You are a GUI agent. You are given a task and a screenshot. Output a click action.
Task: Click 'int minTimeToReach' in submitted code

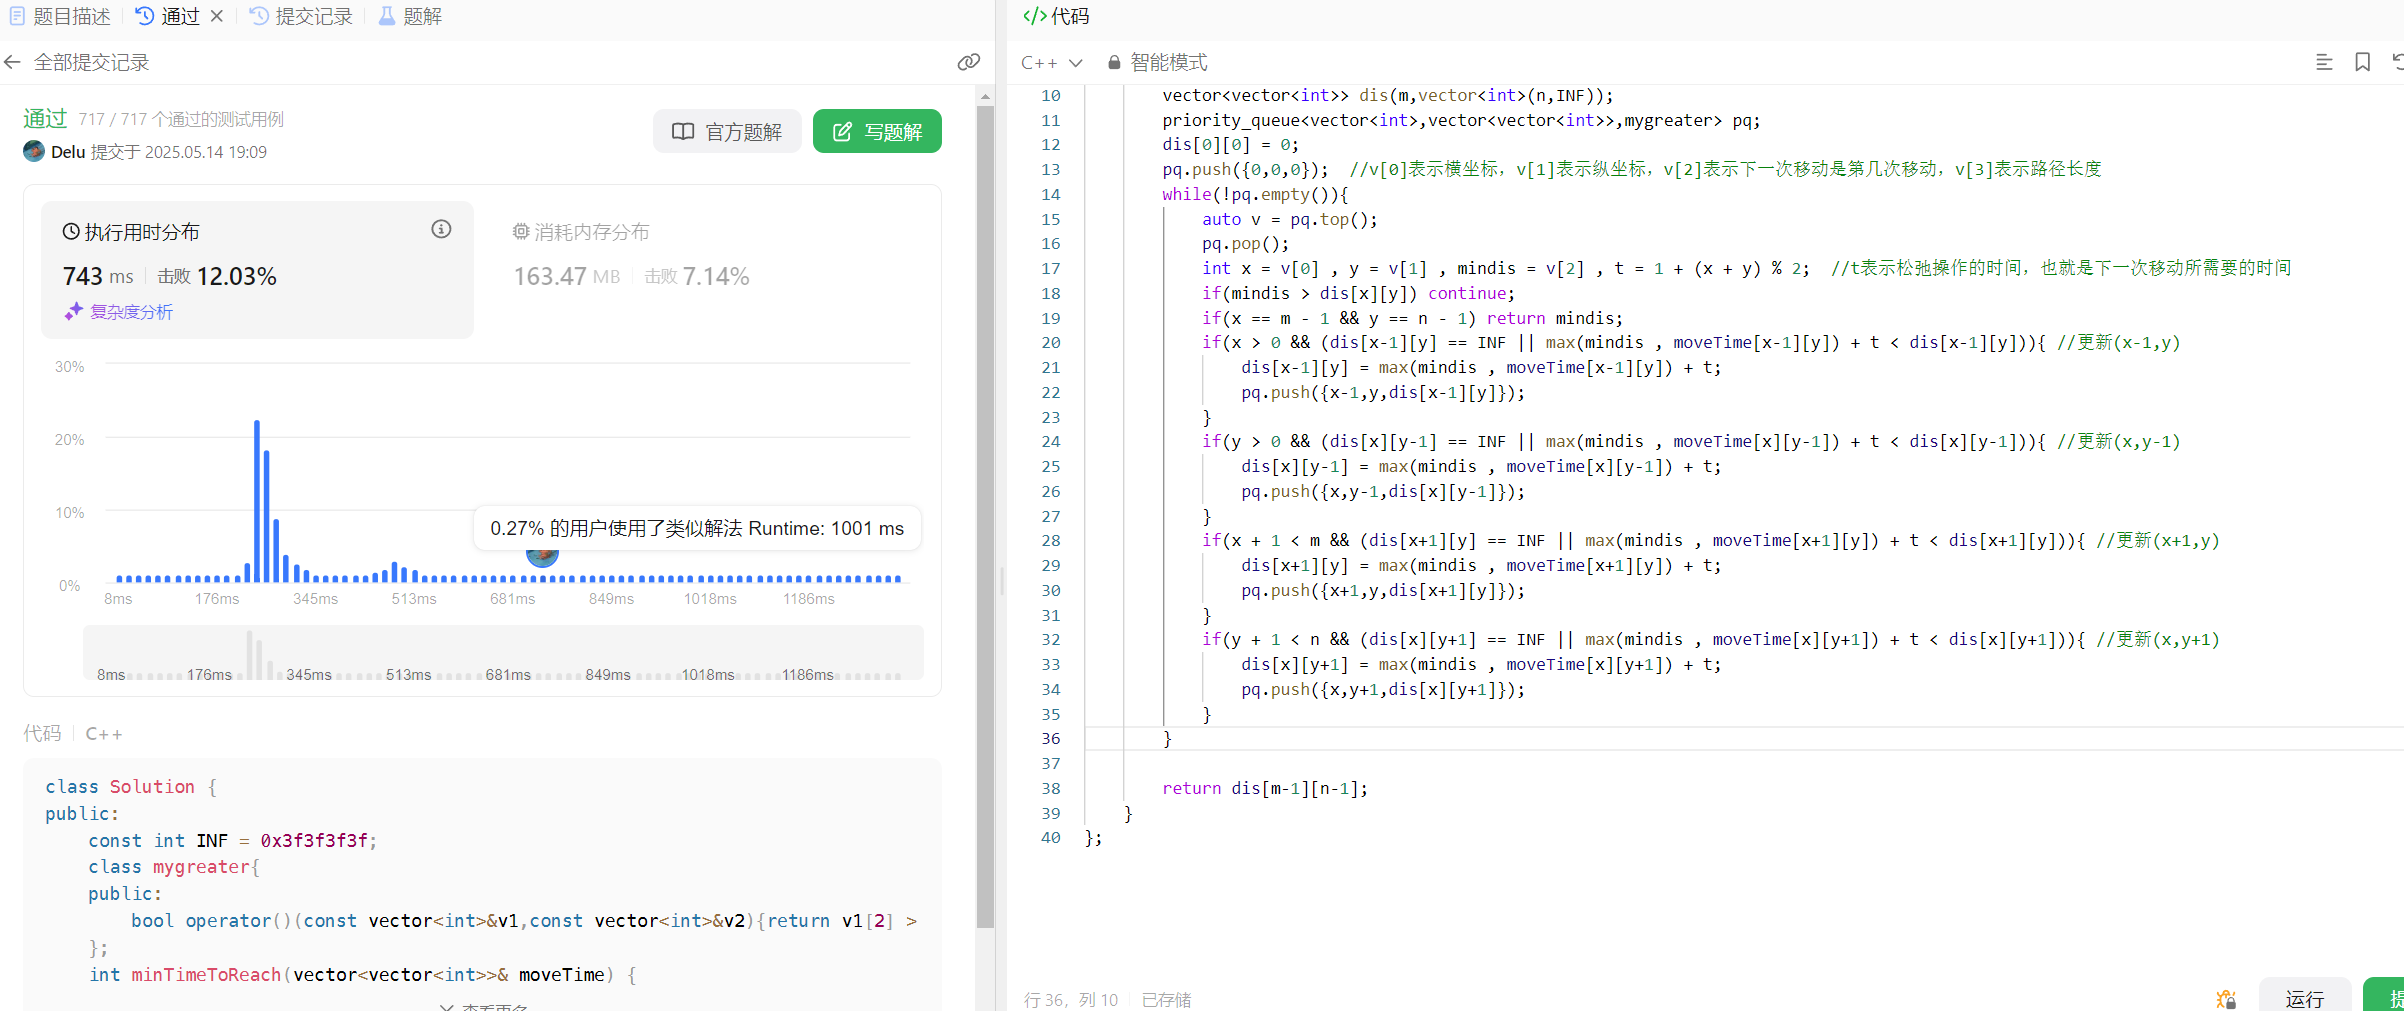tap(185, 974)
